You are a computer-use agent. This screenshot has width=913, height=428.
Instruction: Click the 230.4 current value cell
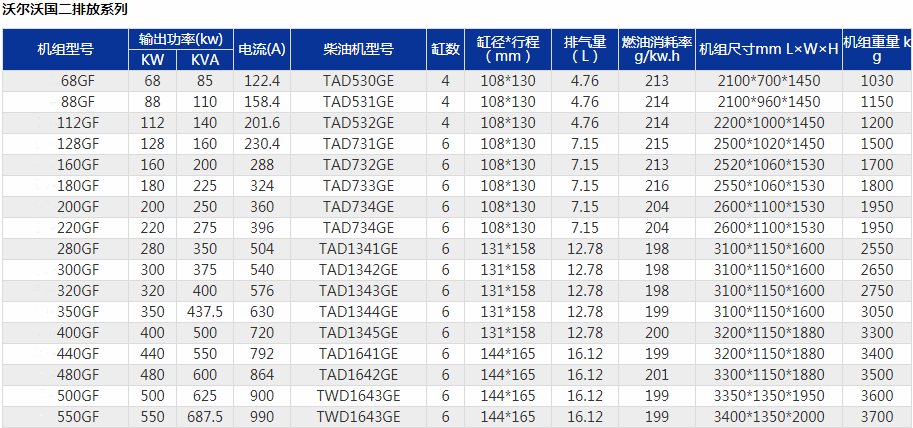[262, 143]
